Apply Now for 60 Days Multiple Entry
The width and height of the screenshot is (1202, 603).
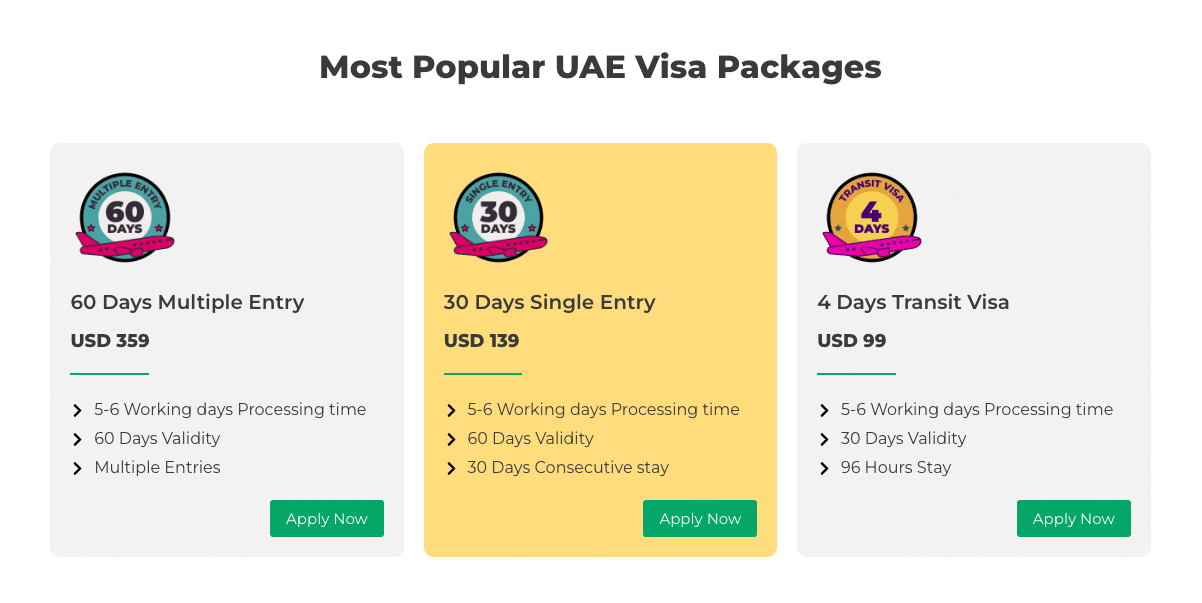click(327, 519)
